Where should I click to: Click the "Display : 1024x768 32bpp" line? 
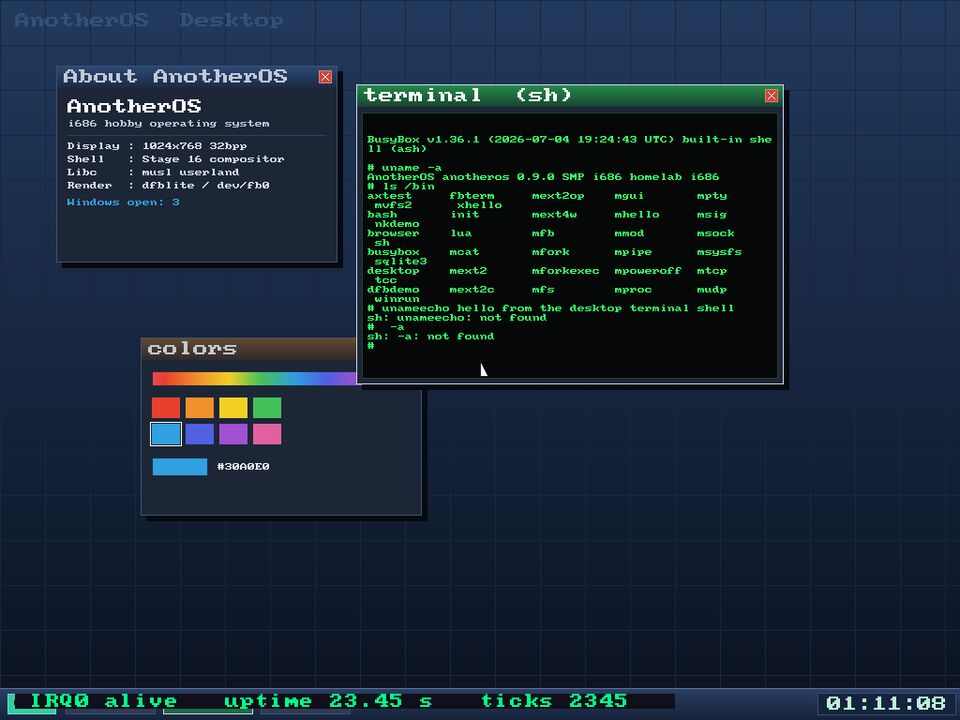157,146
